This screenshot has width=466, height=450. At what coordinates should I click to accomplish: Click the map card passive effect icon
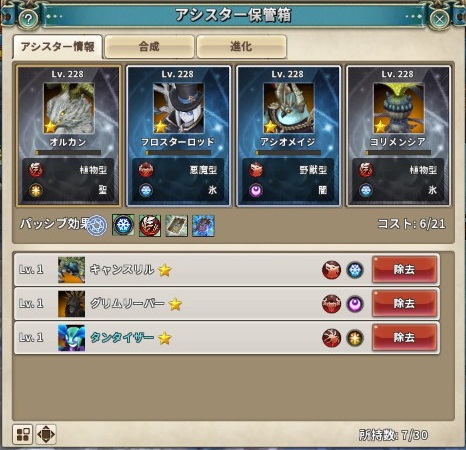[x=177, y=226]
